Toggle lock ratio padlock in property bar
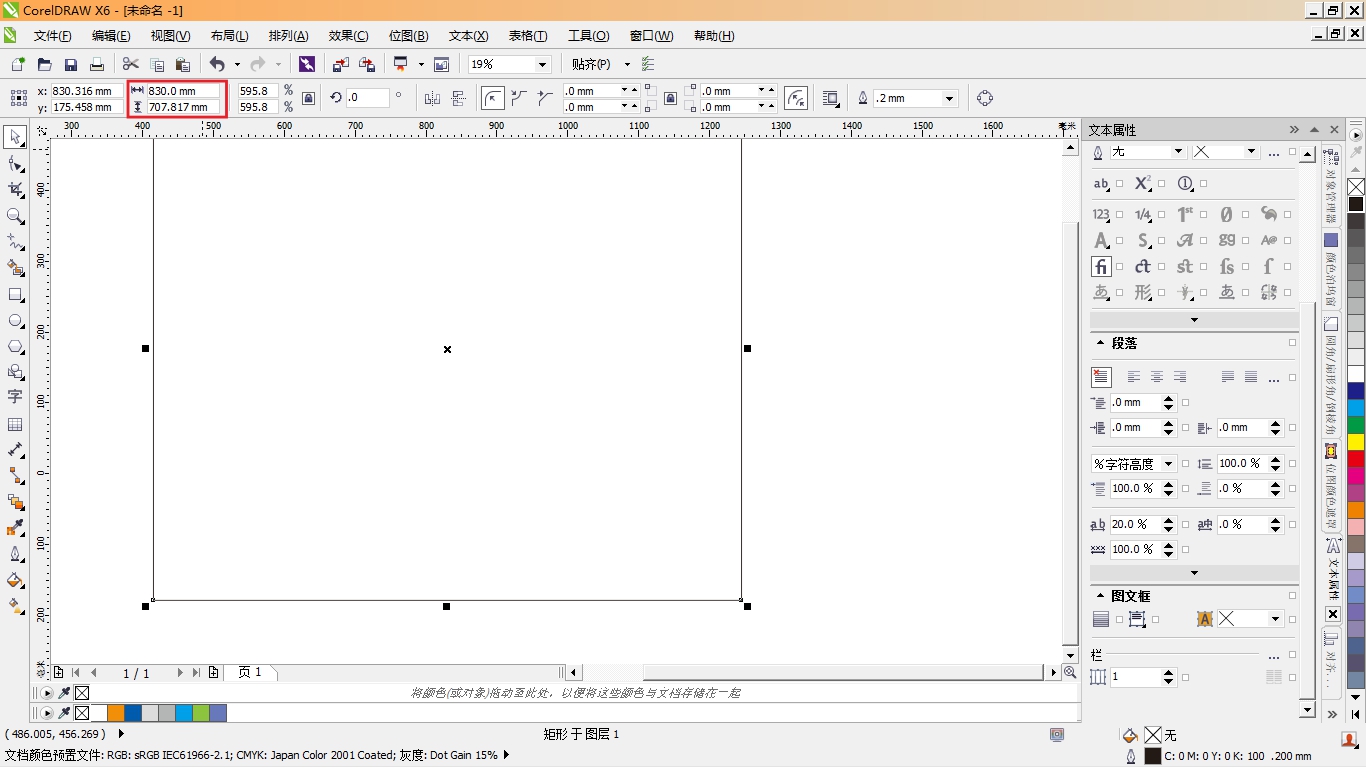The height and width of the screenshot is (768, 1366). click(x=308, y=98)
